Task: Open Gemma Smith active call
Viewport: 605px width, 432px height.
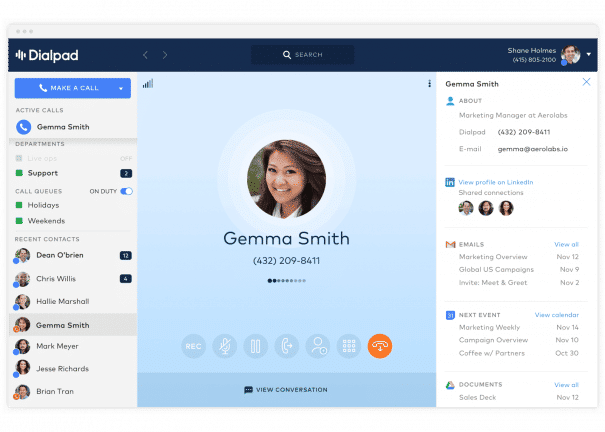Action: [x=73, y=127]
